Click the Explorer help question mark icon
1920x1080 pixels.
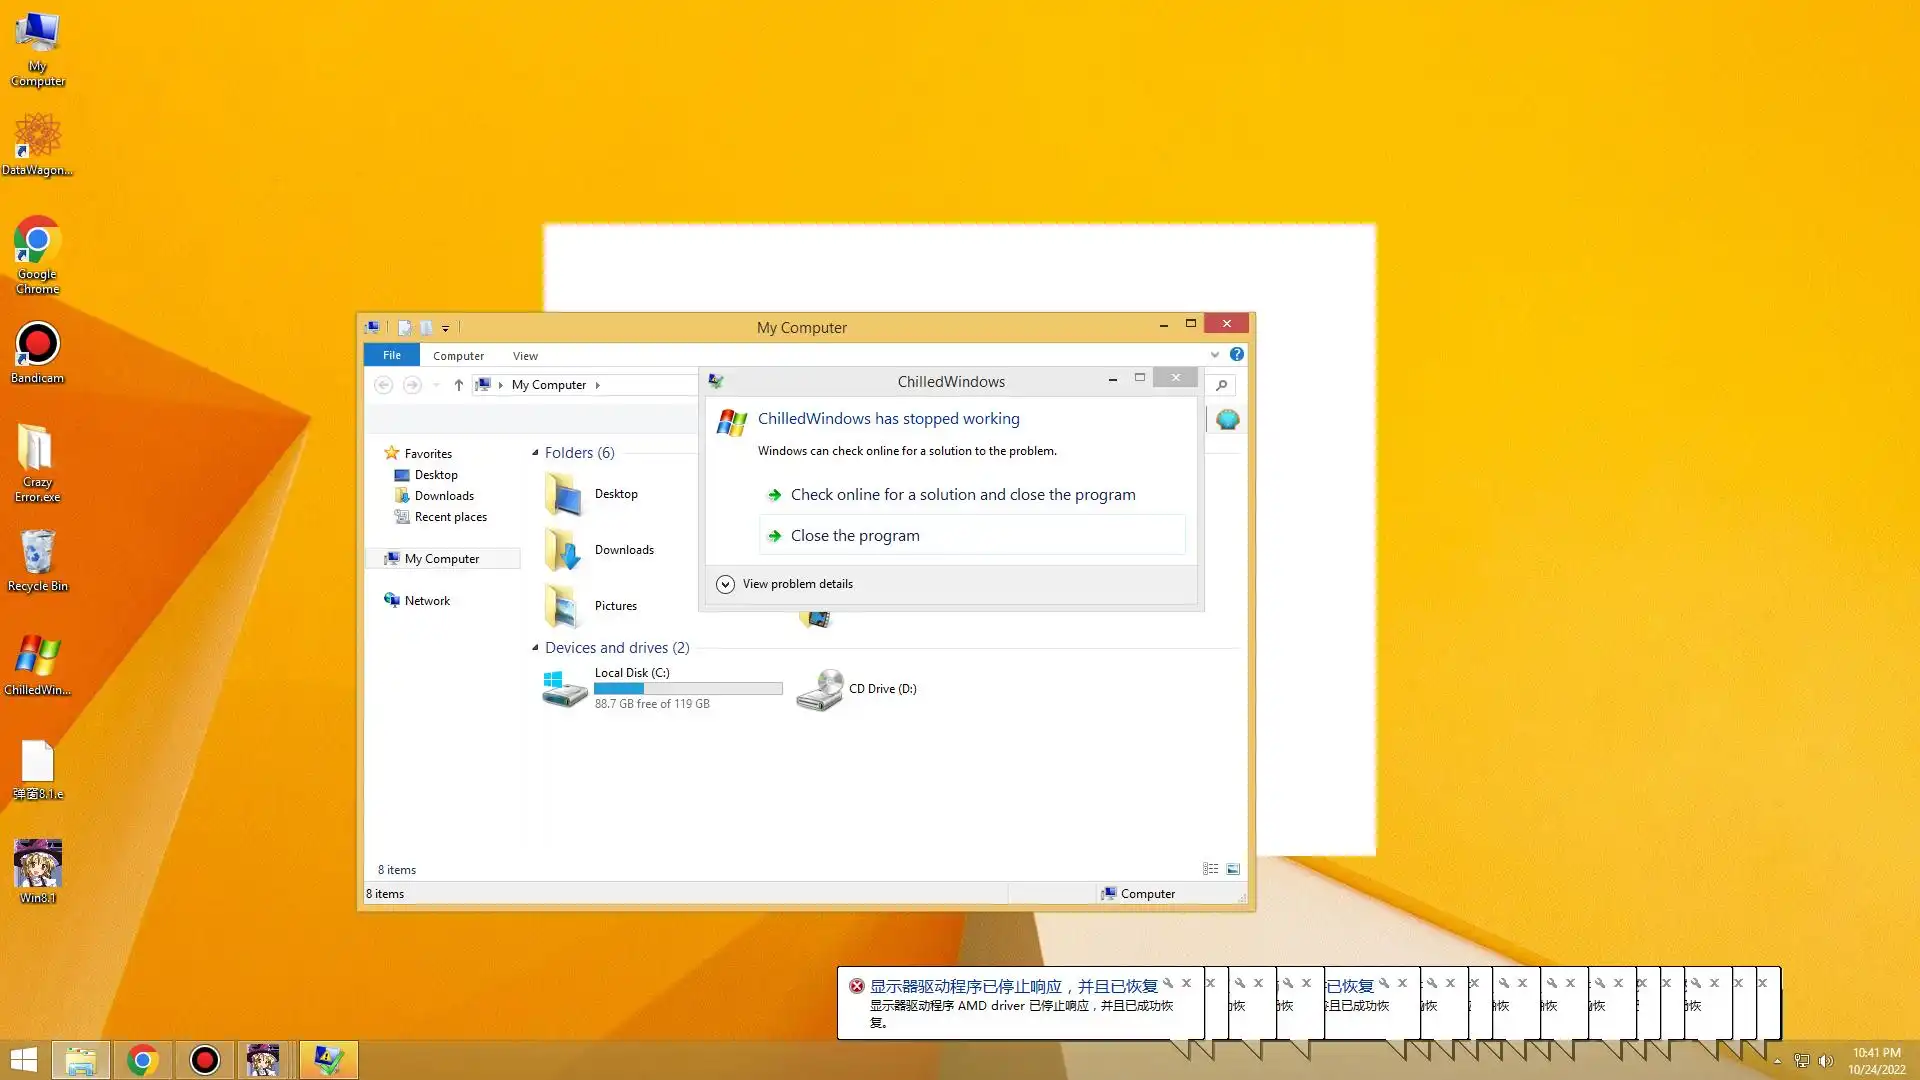pos(1237,354)
